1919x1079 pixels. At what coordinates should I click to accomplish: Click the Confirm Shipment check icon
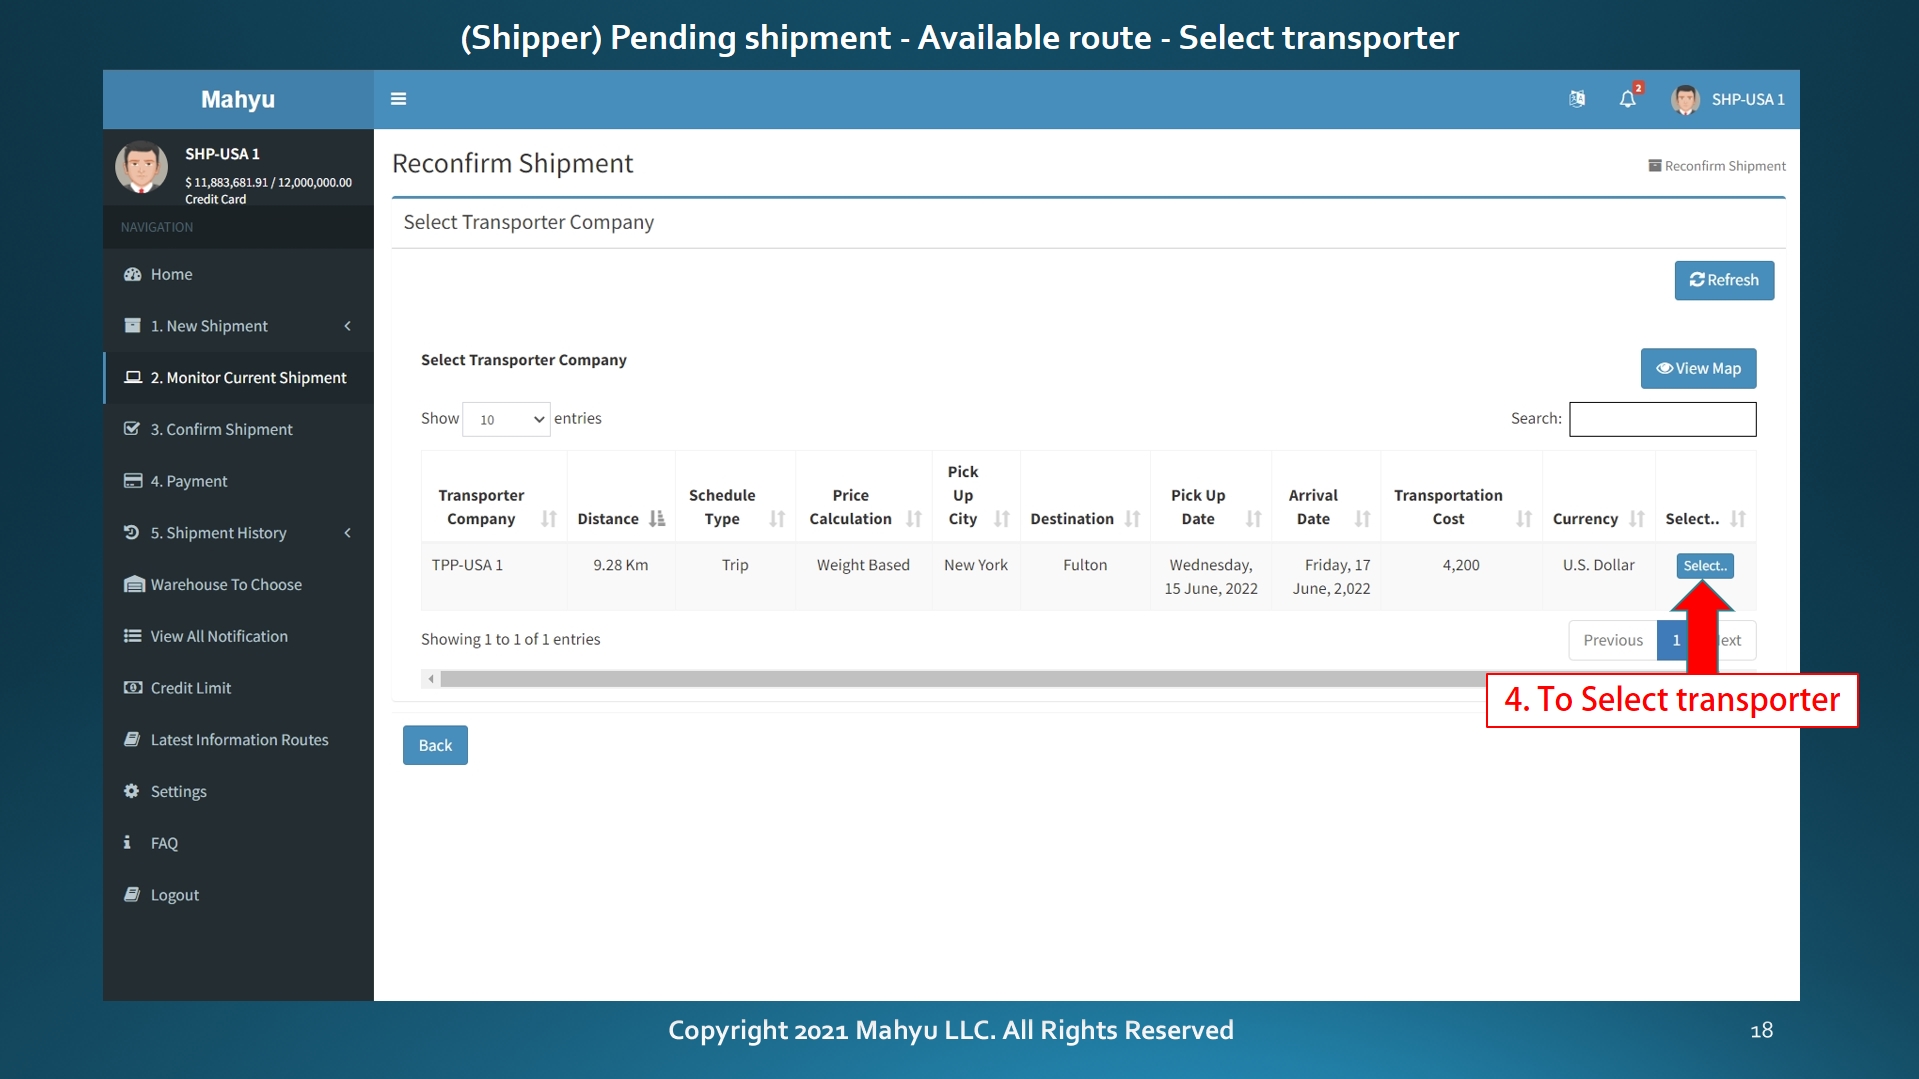(x=132, y=429)
